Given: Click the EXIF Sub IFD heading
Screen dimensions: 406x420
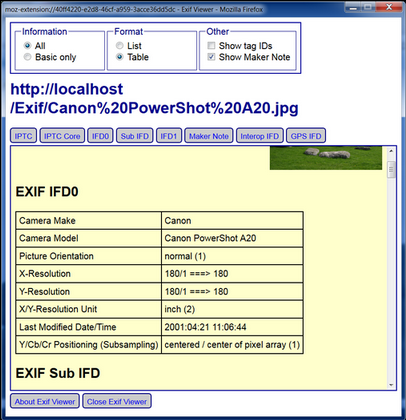Looking at the screenshot, I should (x=58, y=373).
